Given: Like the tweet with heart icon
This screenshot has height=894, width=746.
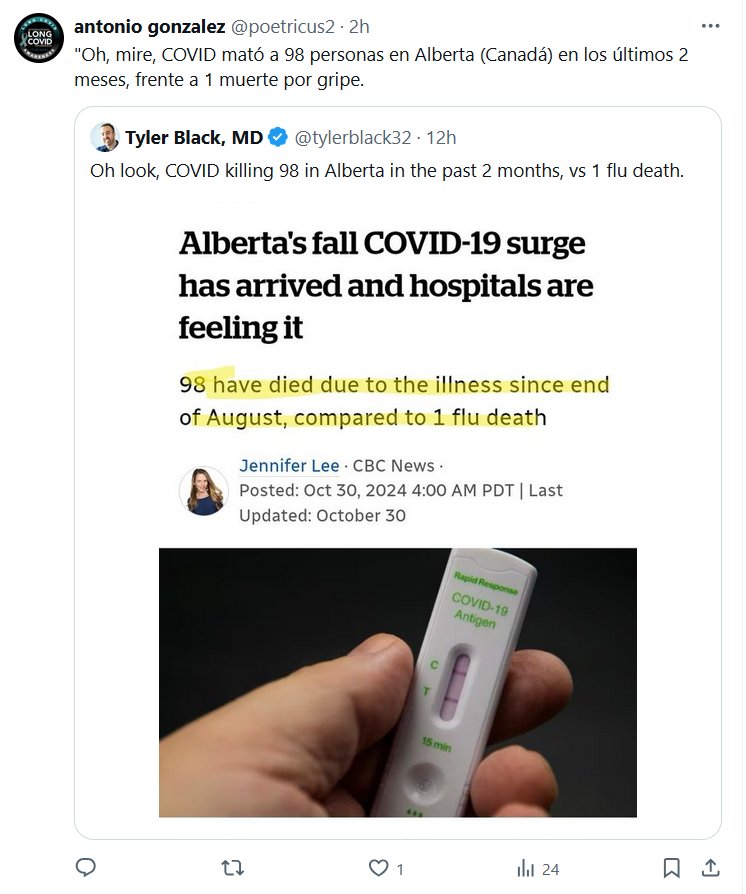Looking at the screenshot, I should [x=377, y=868].
